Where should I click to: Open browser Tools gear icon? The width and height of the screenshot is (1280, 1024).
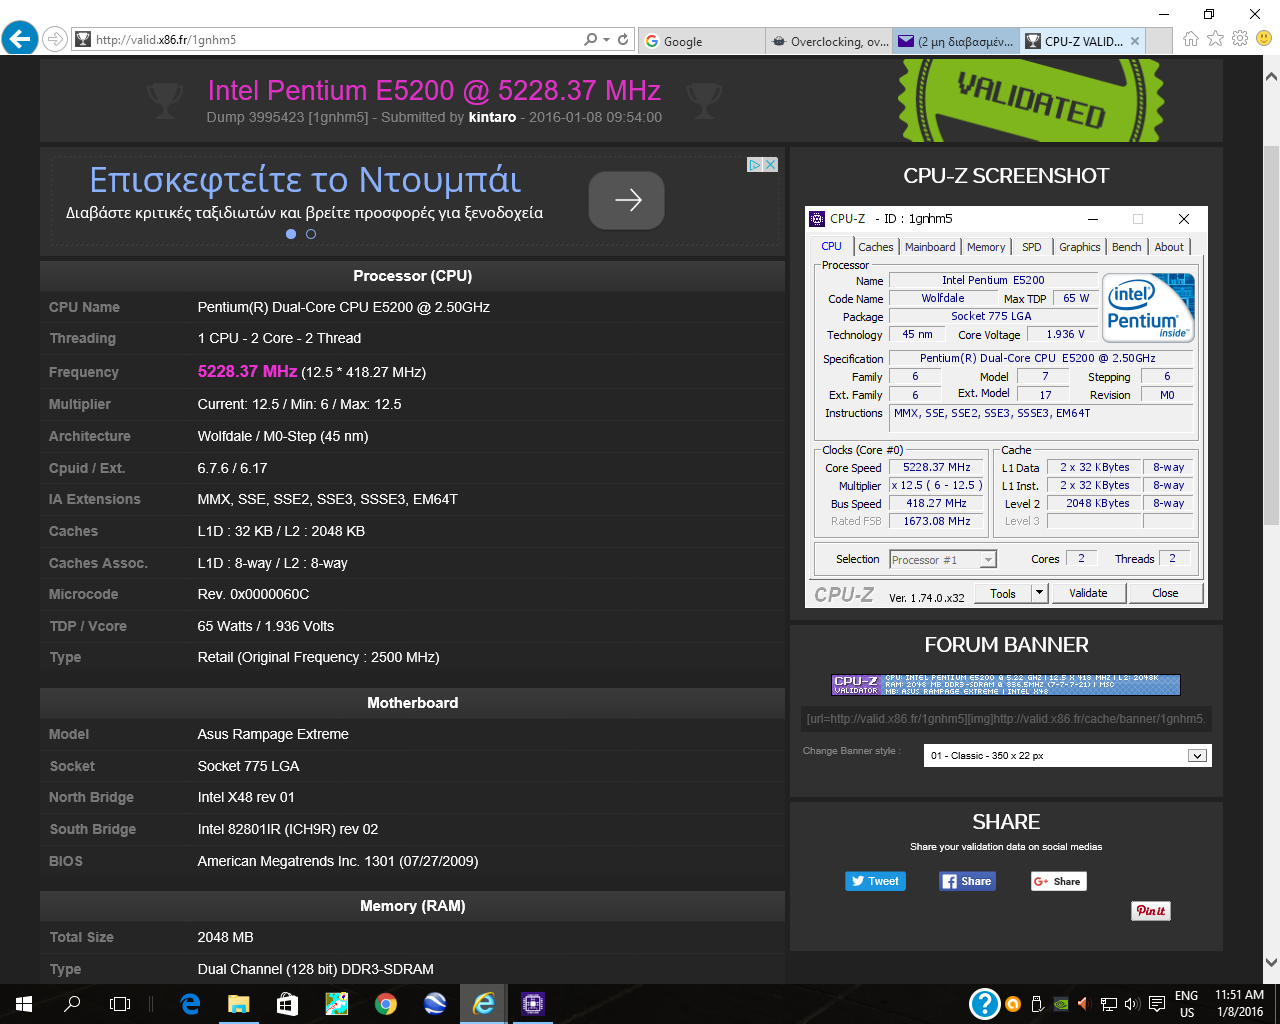[x=1240, y=39]
